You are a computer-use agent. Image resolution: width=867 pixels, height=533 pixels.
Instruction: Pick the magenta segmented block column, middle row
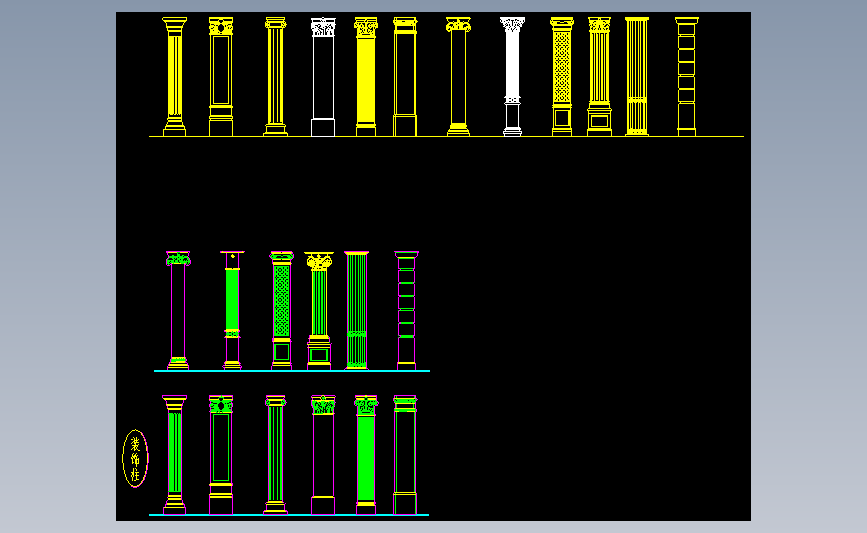coord(406,311)
